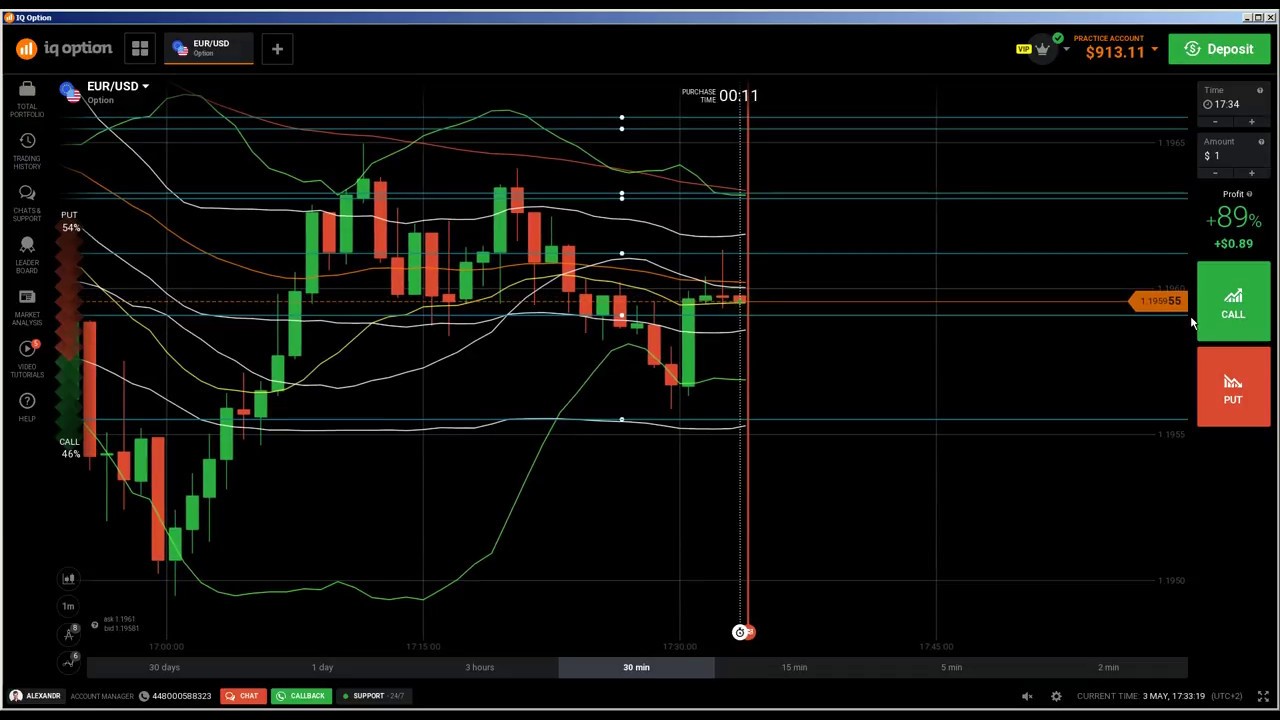Open CHAT with account manager
This screenshot has height=720, width=1280.
coord(241,696)
